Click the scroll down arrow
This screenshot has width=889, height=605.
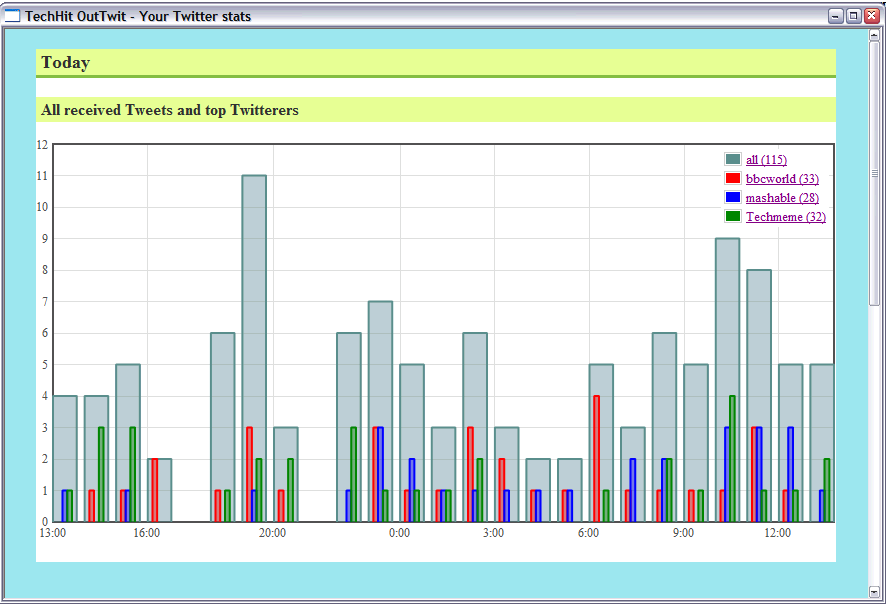pos(874,591)
